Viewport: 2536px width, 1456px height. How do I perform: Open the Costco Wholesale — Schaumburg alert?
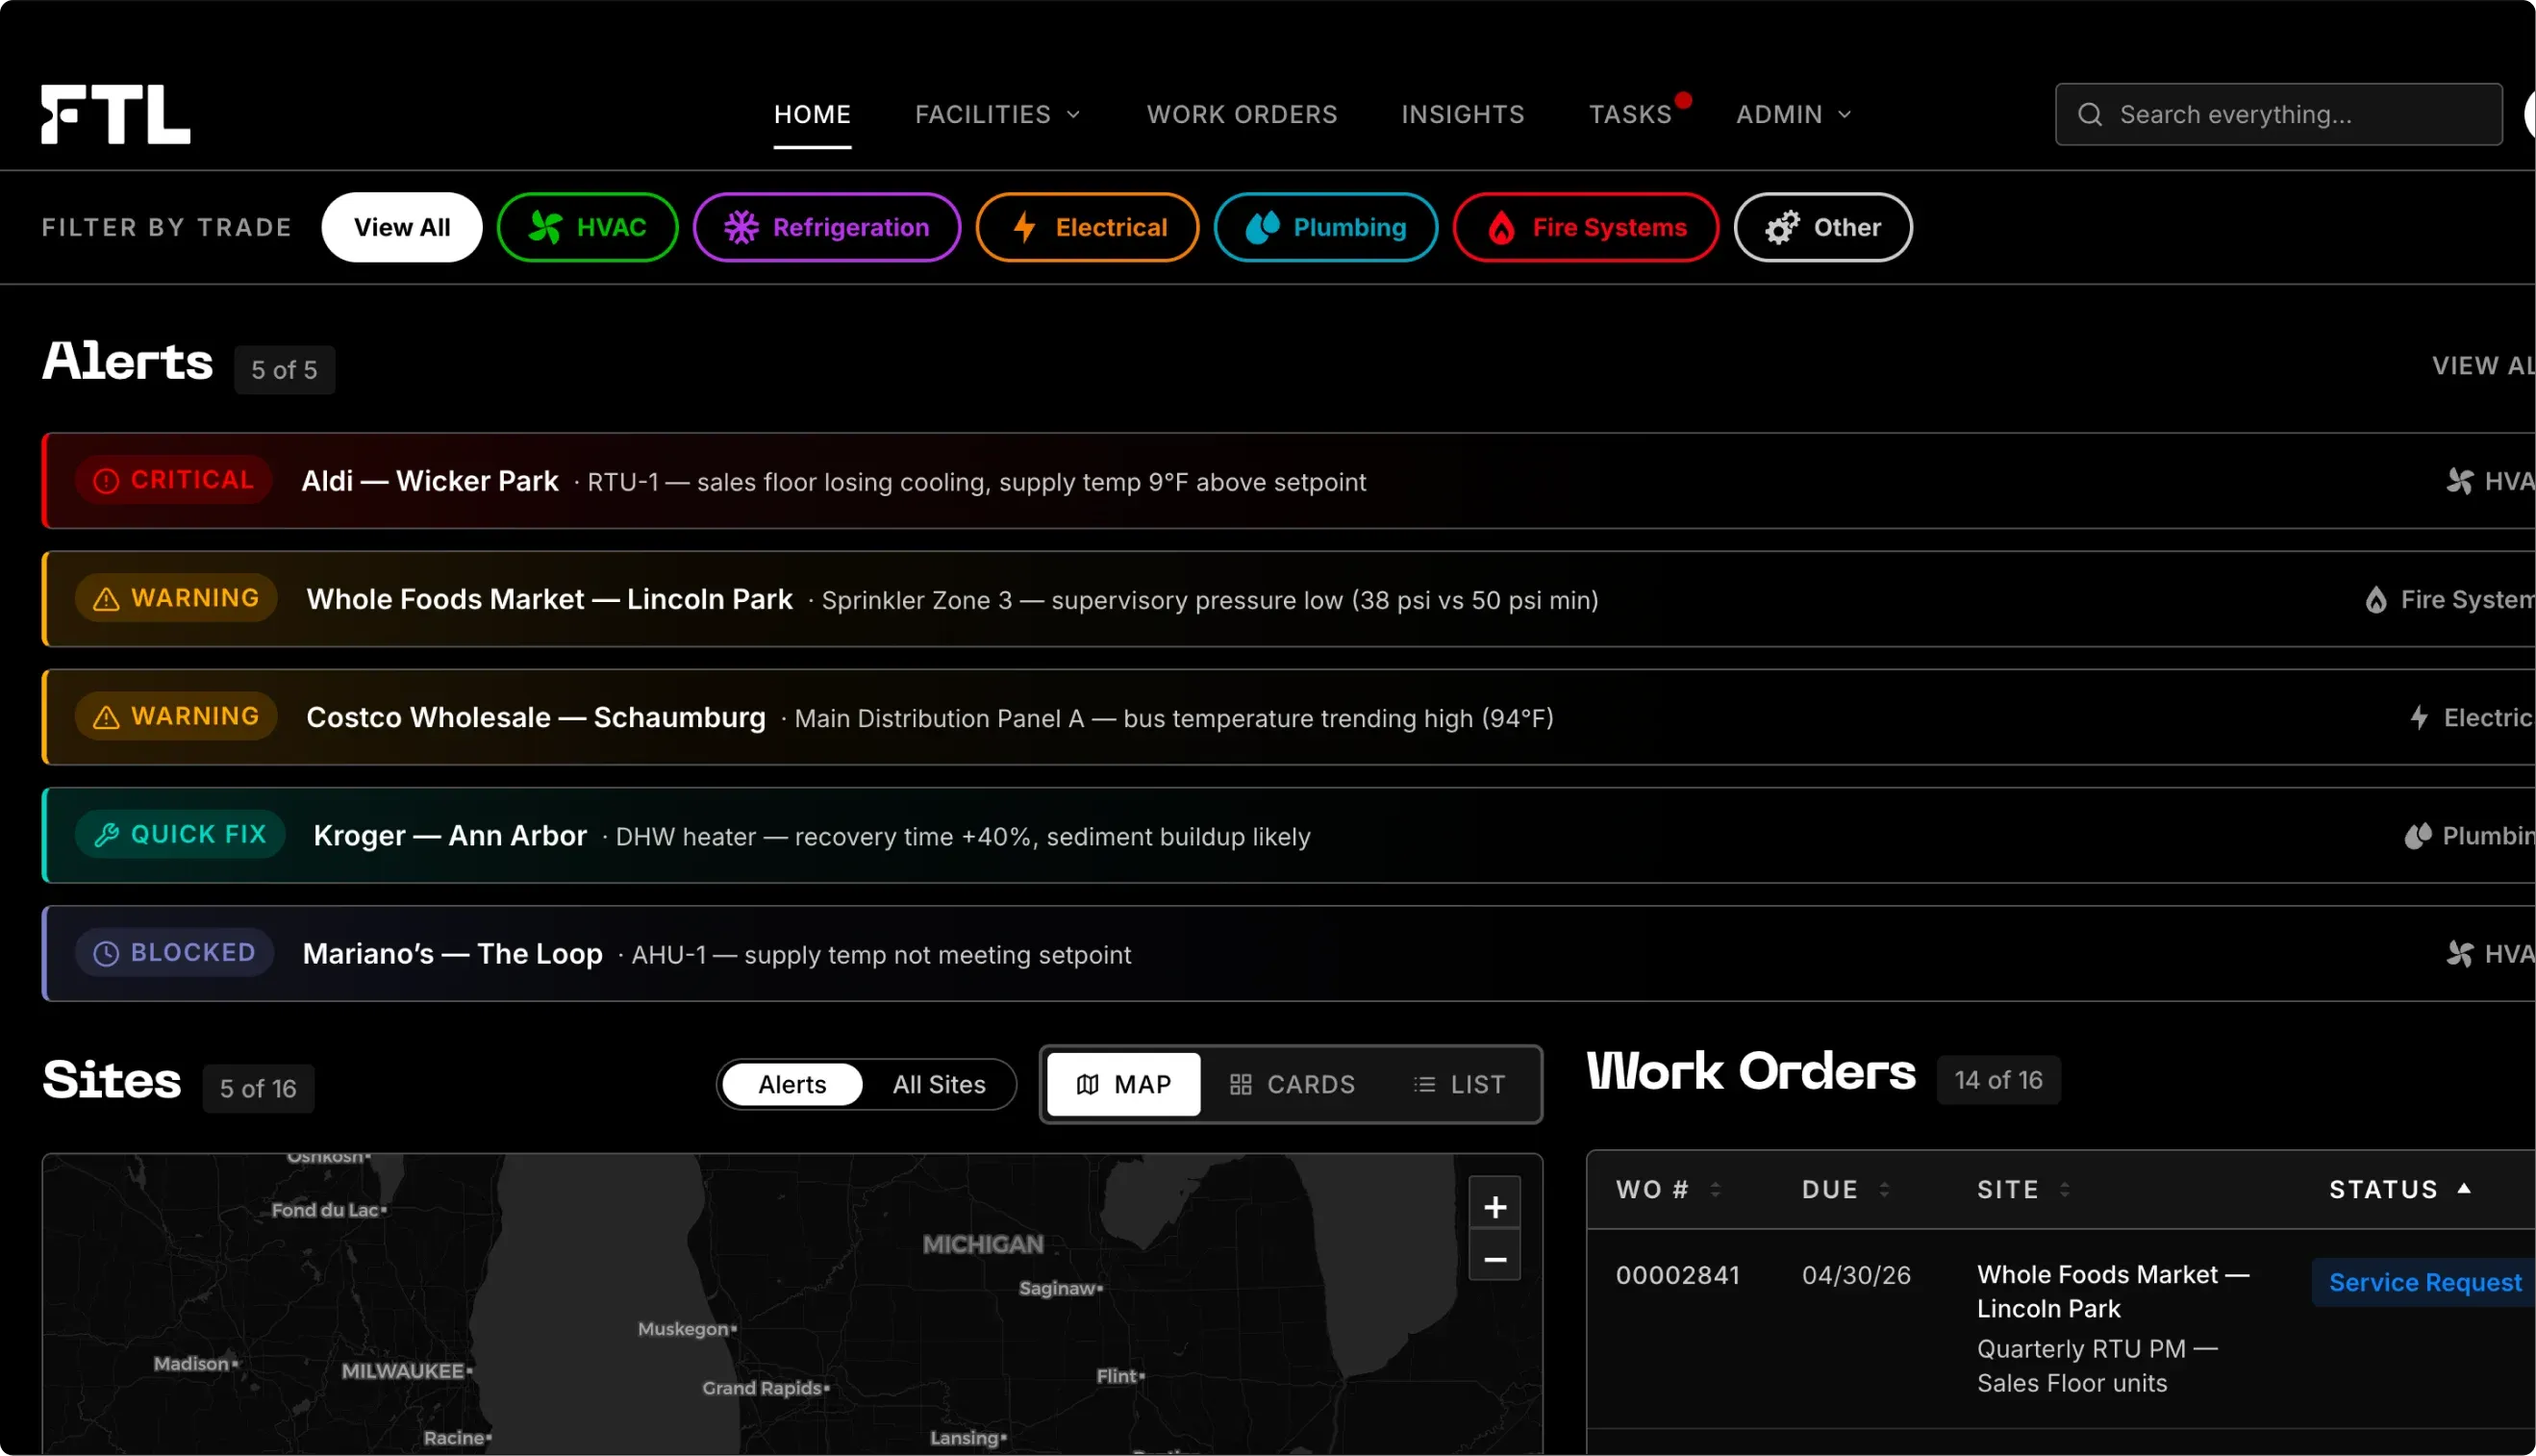(1288, 717)
